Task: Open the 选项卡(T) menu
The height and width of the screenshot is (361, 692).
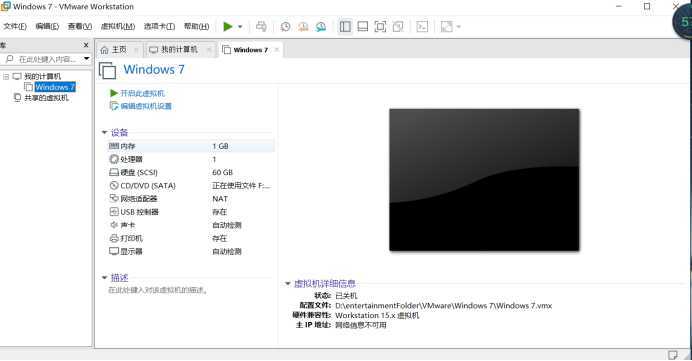Action: click(x=159, y=26)
